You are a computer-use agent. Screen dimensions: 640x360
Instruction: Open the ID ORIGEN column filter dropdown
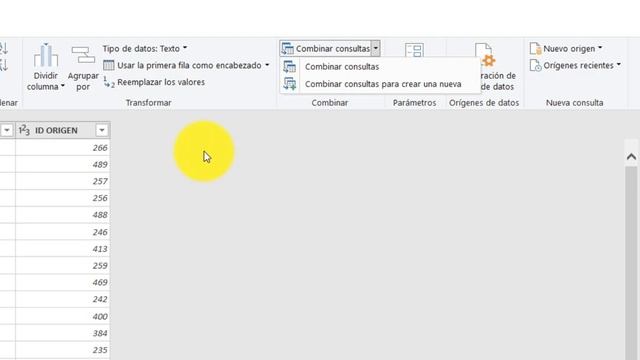pos(102,130)
